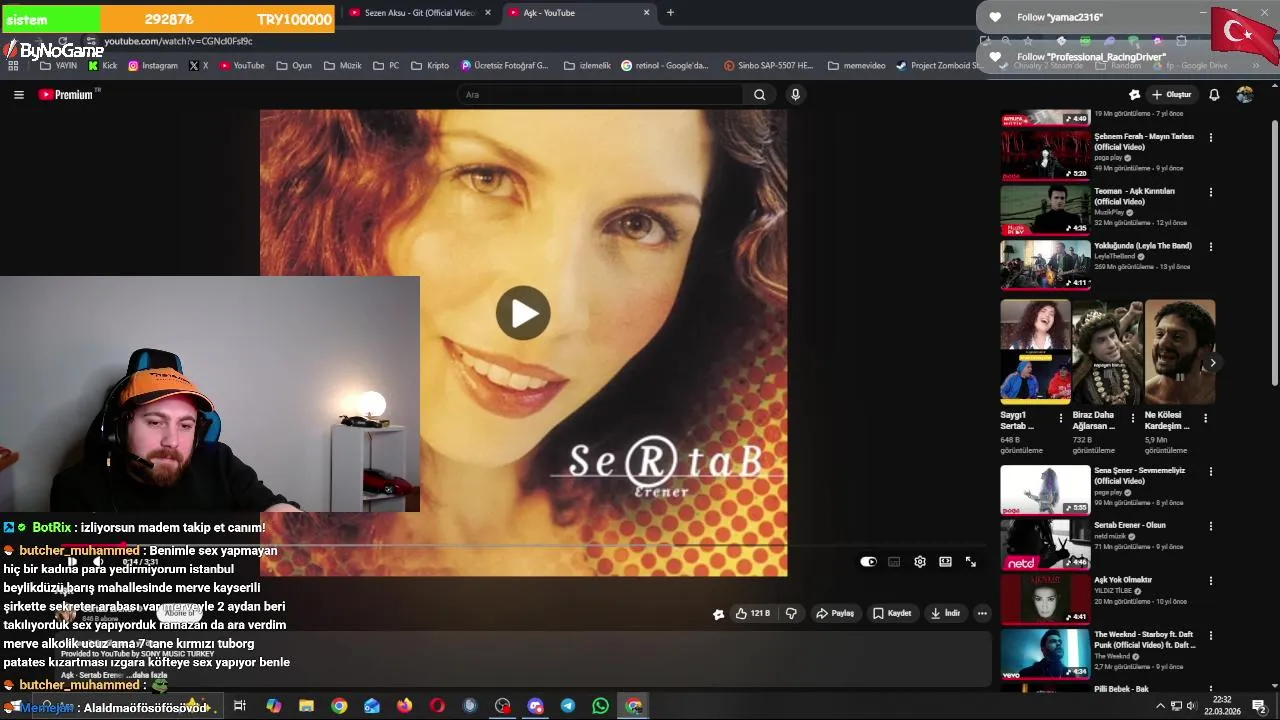Open the X bookmark
1280x720 pixels.
click(199, 66)
